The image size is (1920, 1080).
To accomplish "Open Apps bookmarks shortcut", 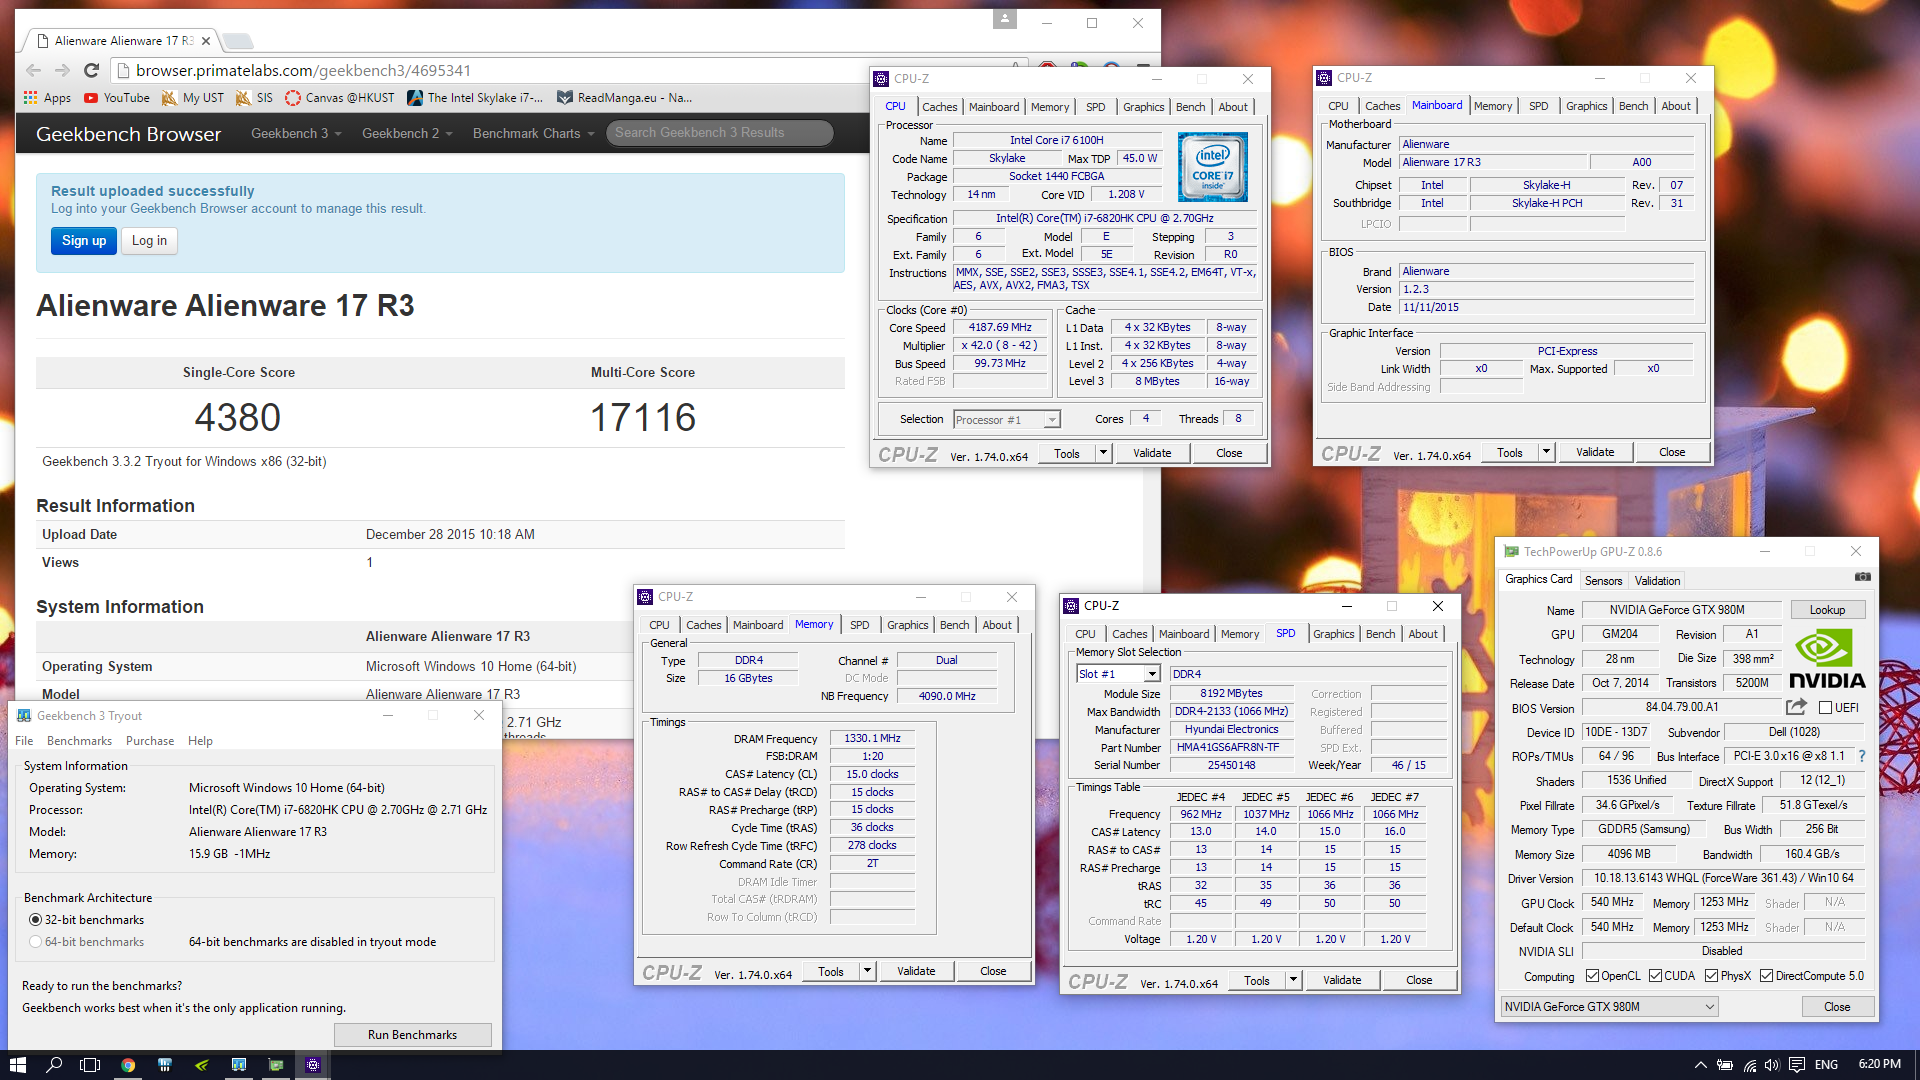I will (x=47, y=98).
